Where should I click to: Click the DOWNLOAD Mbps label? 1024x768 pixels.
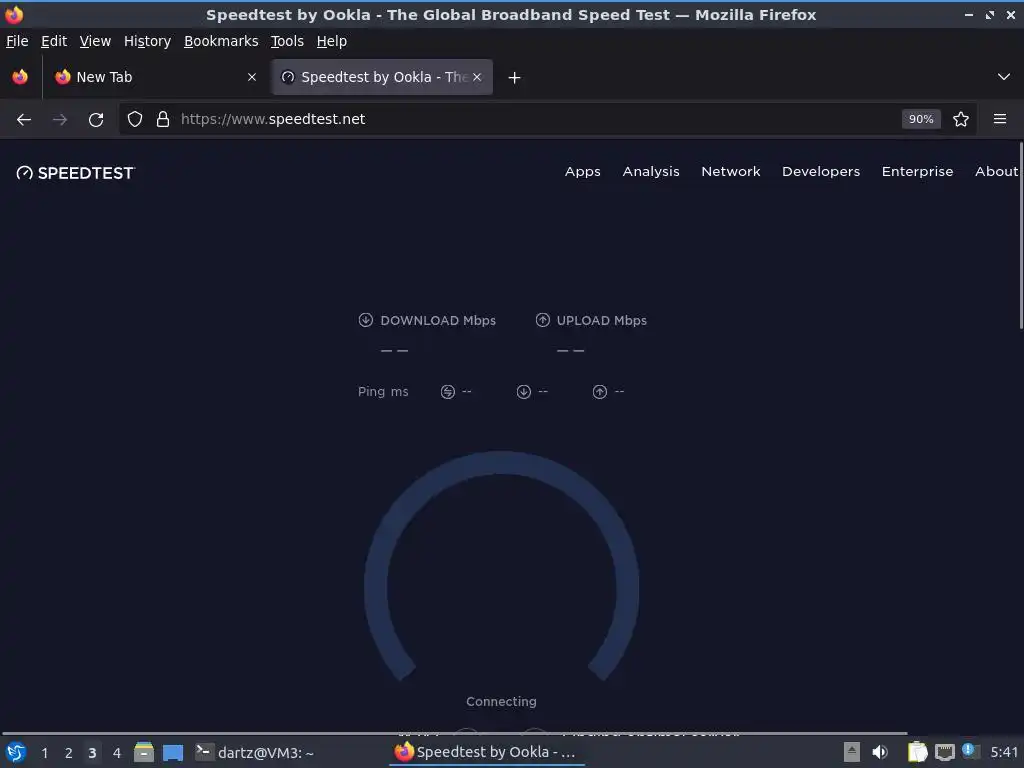pyautogui.click(x=438, y=321)
